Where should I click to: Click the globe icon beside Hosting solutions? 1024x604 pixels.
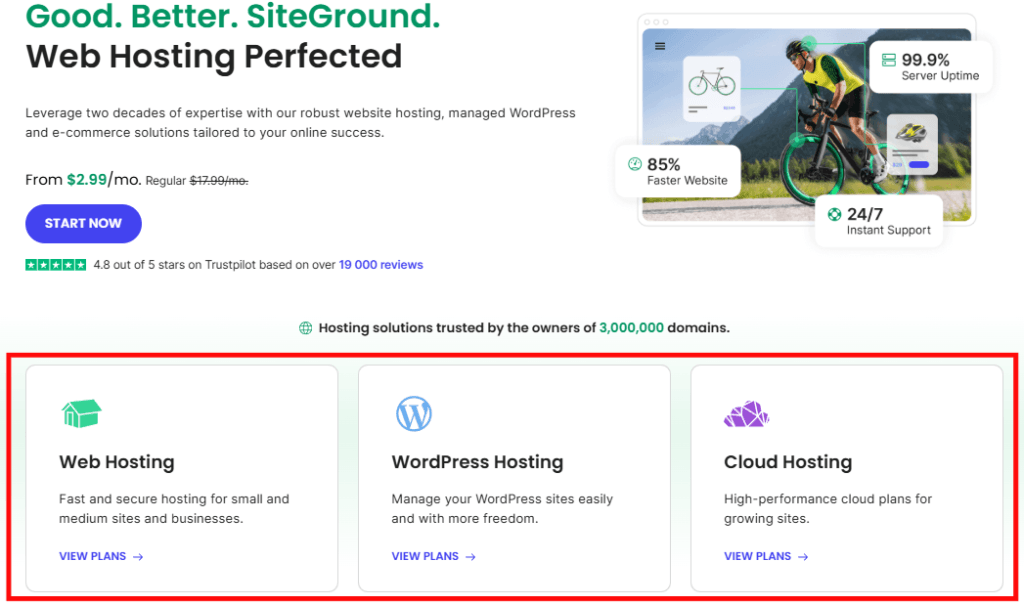[x=306, y=328]
